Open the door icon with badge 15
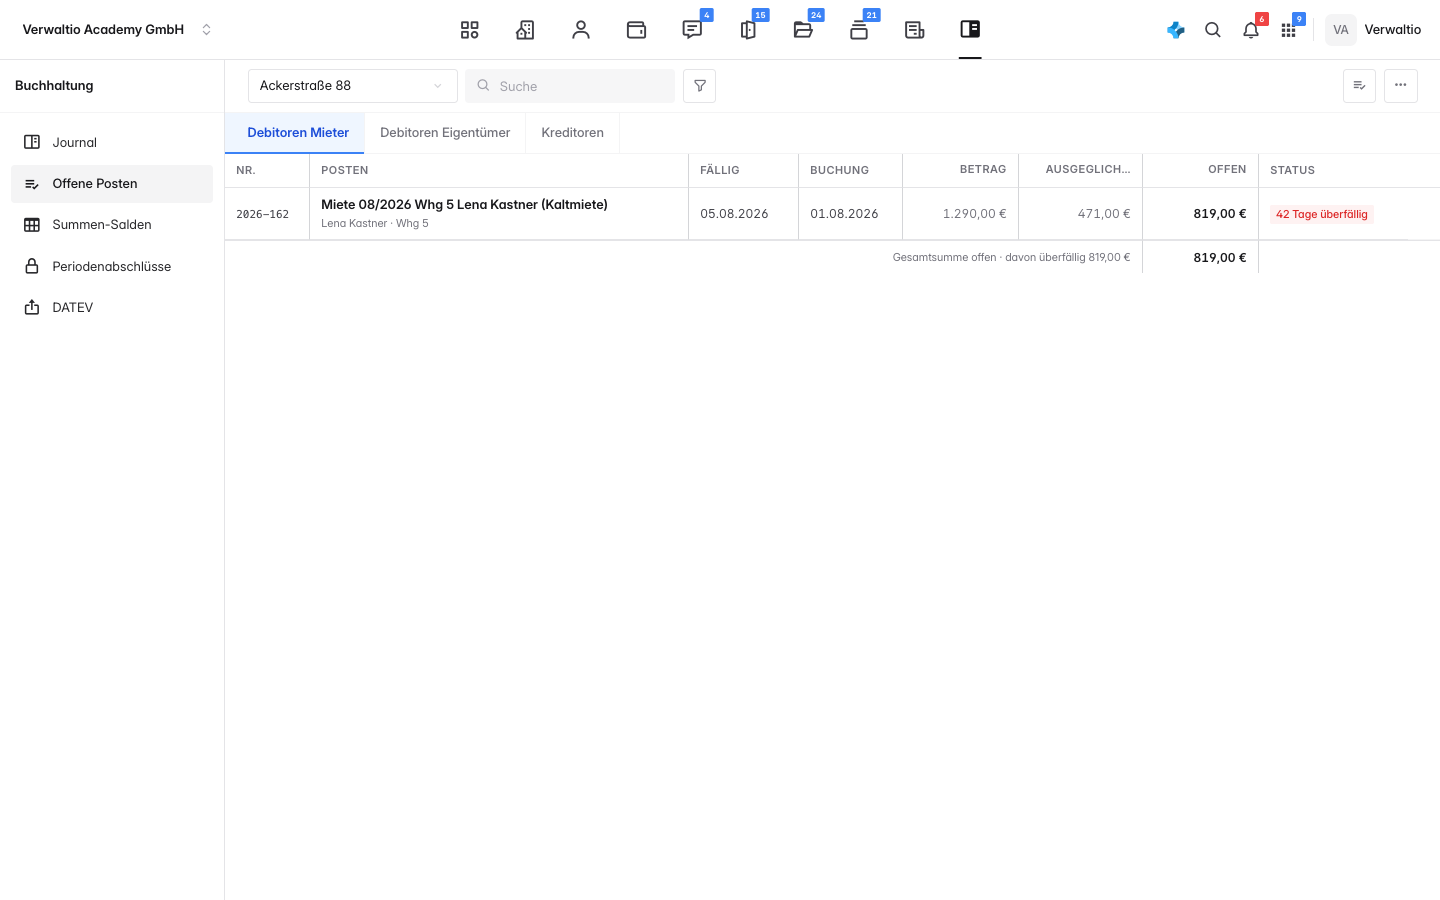Screen dimensions: 1440x900 (747, 30)
